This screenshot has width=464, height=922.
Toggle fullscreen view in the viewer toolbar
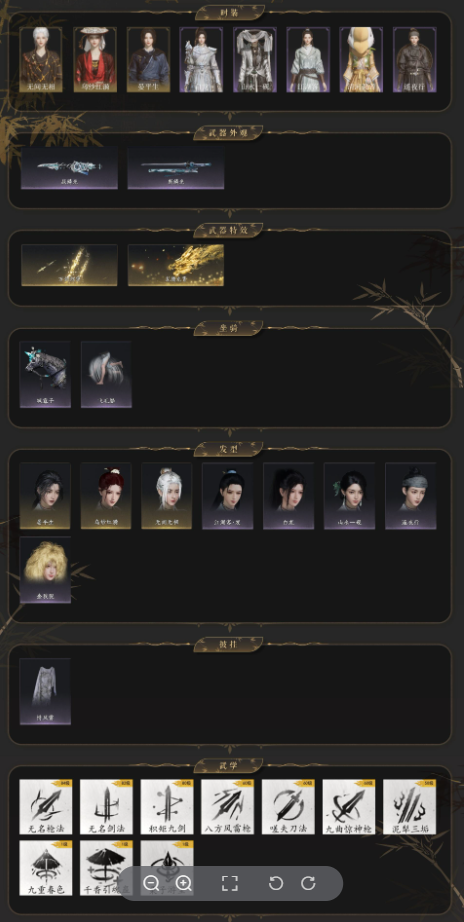coord(230,883)
